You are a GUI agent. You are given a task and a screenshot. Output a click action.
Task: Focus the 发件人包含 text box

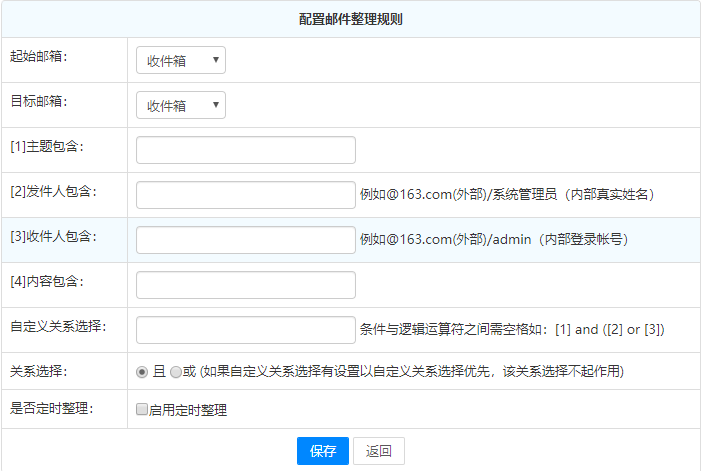pos(246,195)
